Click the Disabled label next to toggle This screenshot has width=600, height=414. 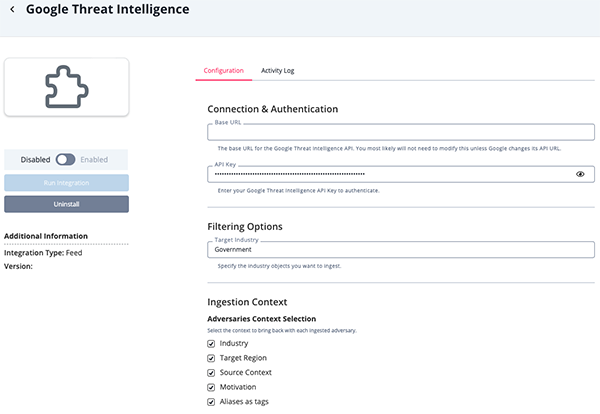pyautogui.click(x=35, y=160)
